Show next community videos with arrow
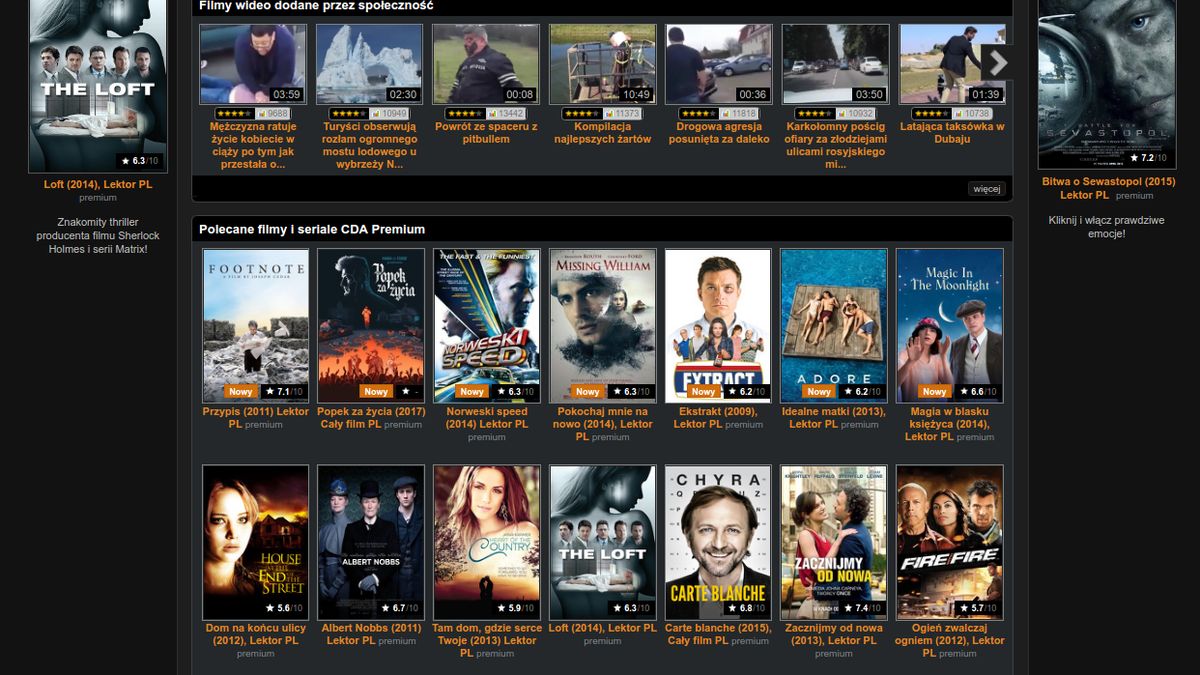The height and width of the screenshot is (675, 1200). [996, 62]
